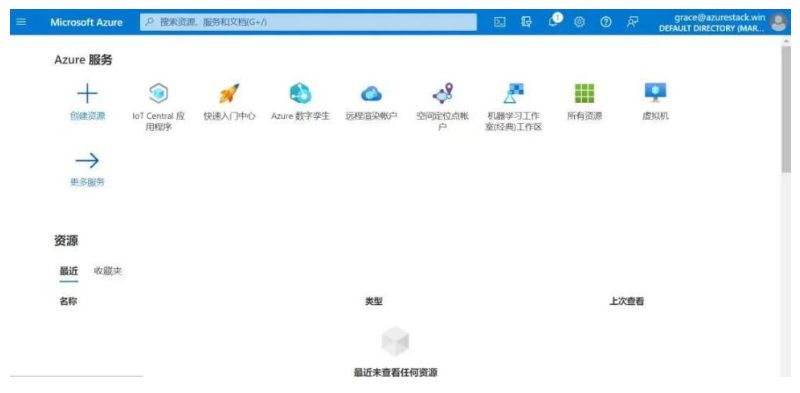Click the 名称 column header
The image size is (800, 393).
(68, 301)
